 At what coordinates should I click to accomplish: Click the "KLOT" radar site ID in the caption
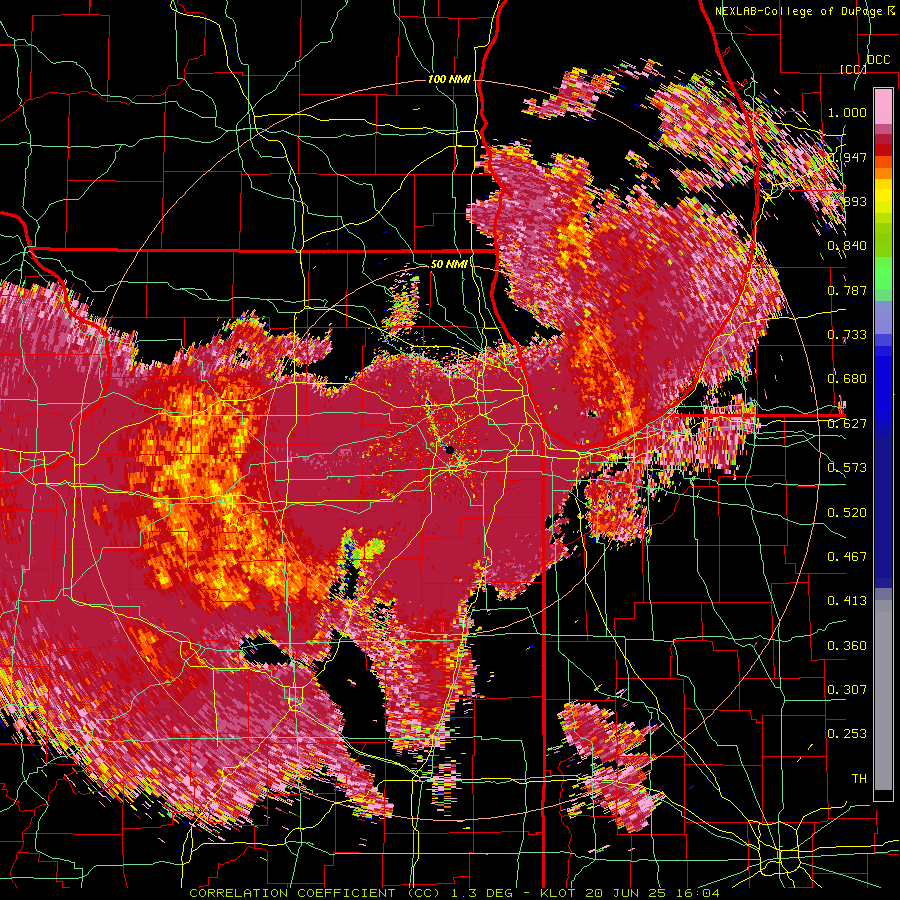pos(559,893)
